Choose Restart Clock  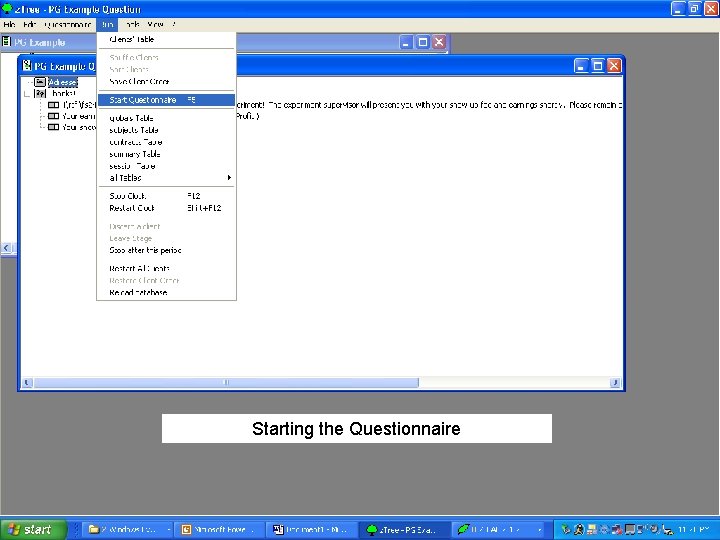point(166,208)
